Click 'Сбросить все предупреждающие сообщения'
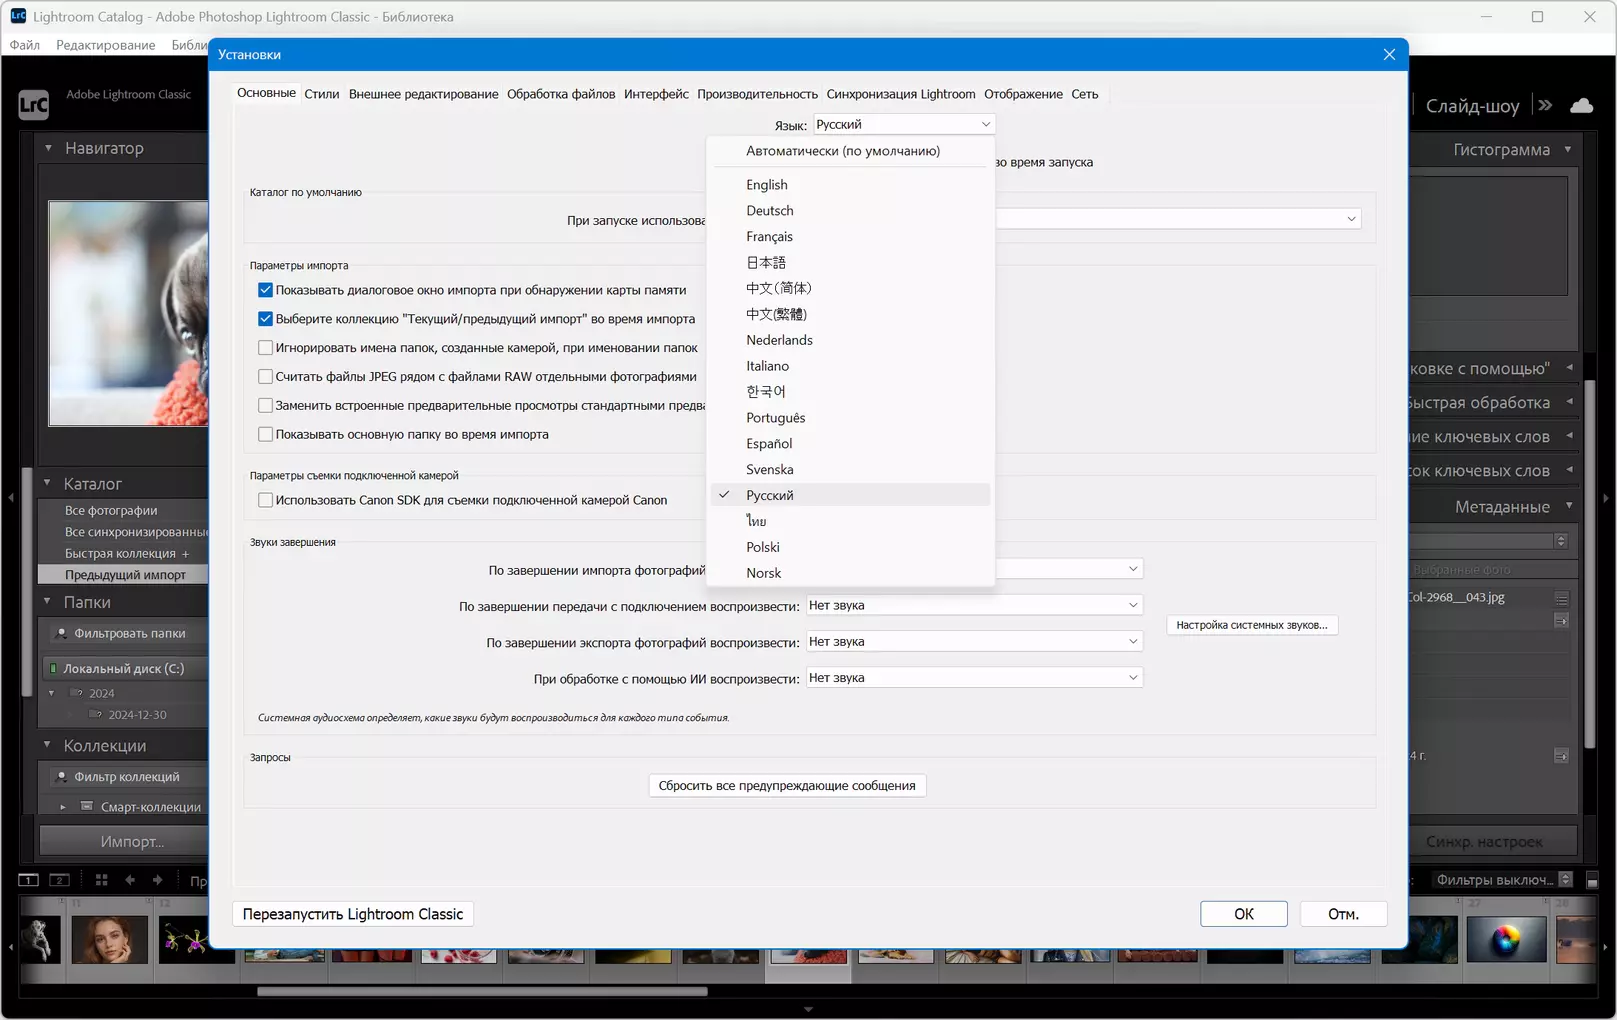This screenshot has height=1020, width=1617. [x=787, y=786]
